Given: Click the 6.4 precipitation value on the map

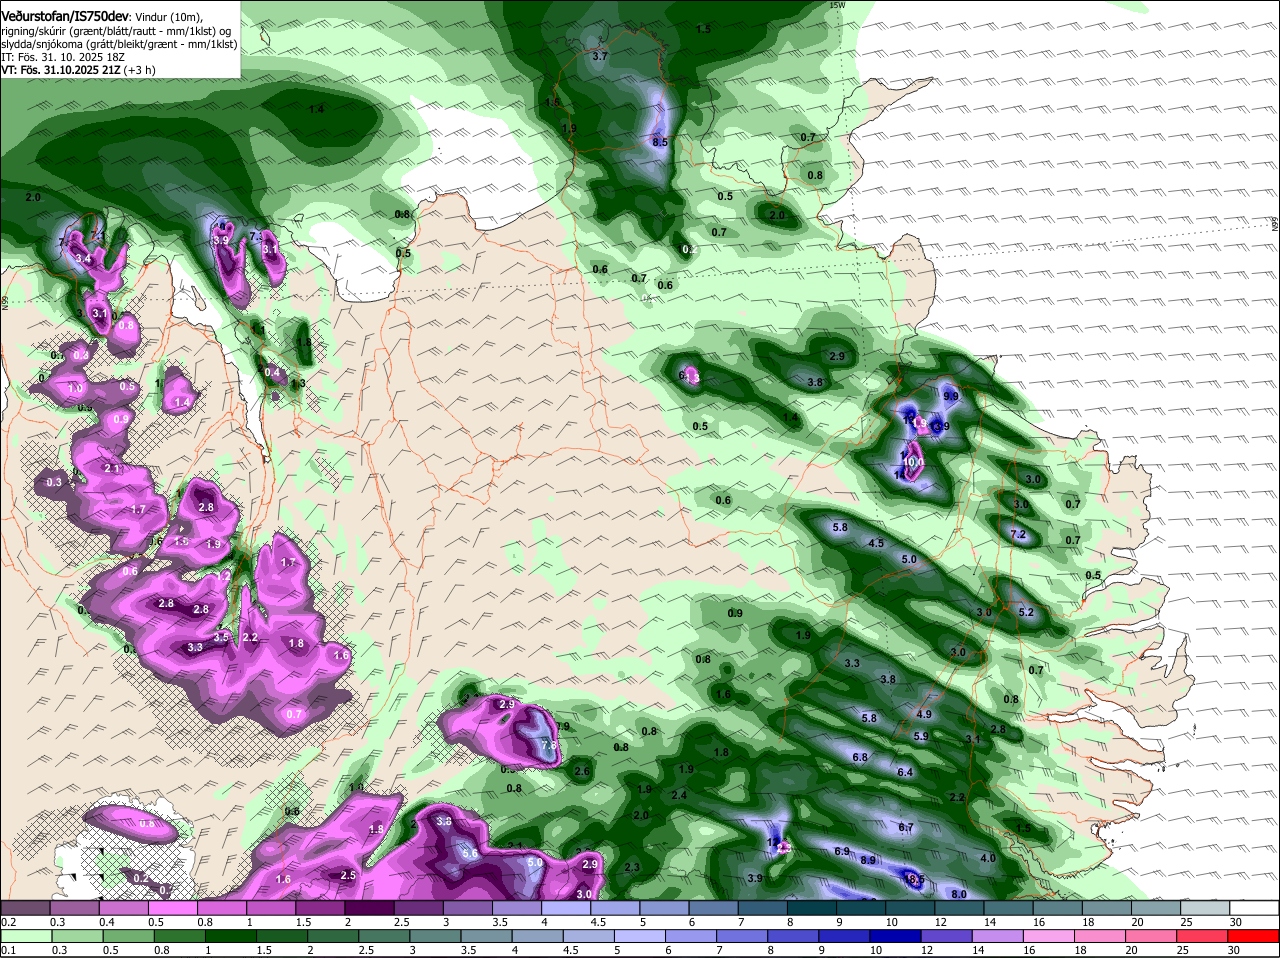Looking at the screenshot, I should tap(905, 772).
